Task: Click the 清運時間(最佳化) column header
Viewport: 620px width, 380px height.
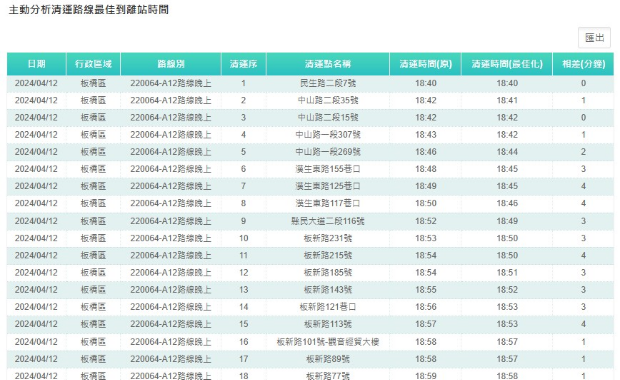Action: (x=507, y=64)
